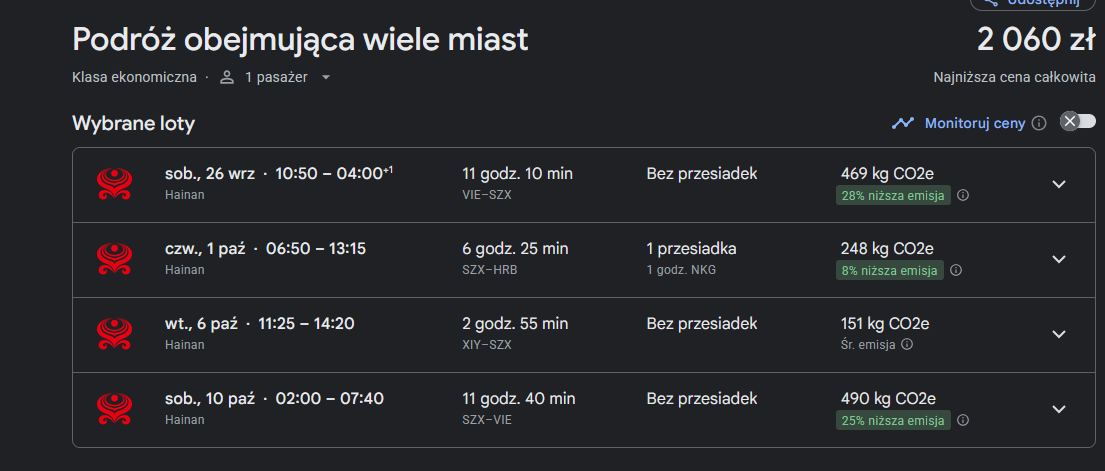Click the price tracking graph icon

click(903, 123)
